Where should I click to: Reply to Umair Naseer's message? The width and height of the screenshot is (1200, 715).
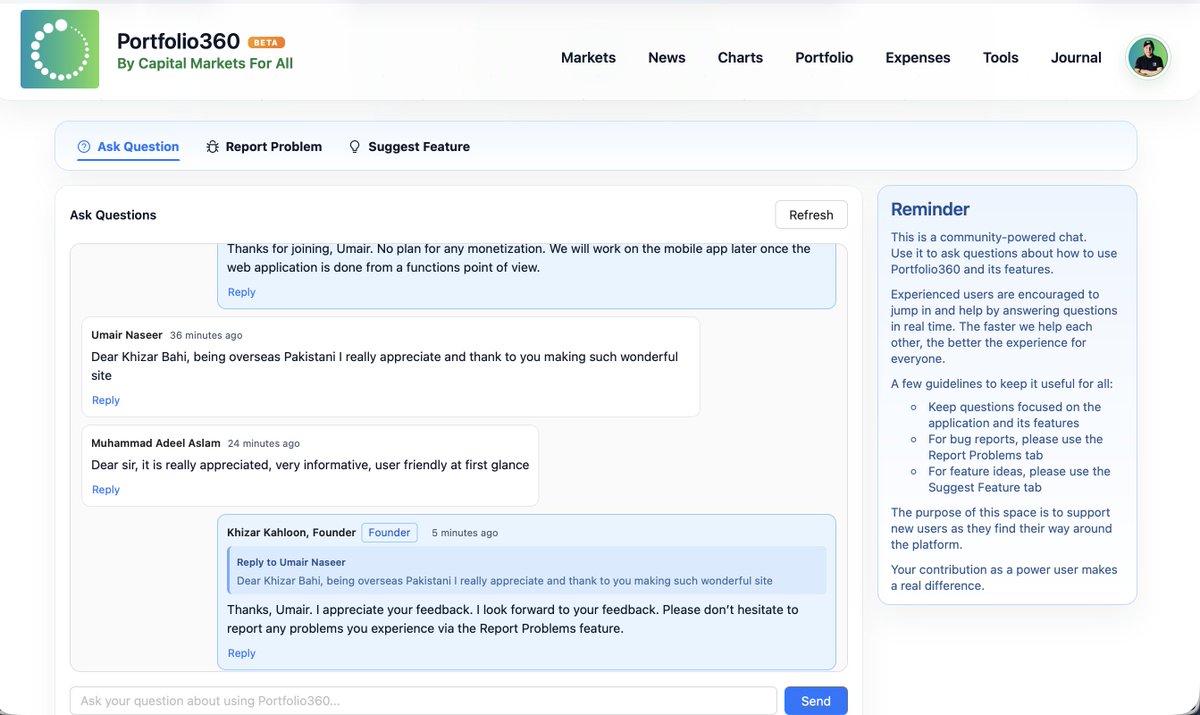106,400
